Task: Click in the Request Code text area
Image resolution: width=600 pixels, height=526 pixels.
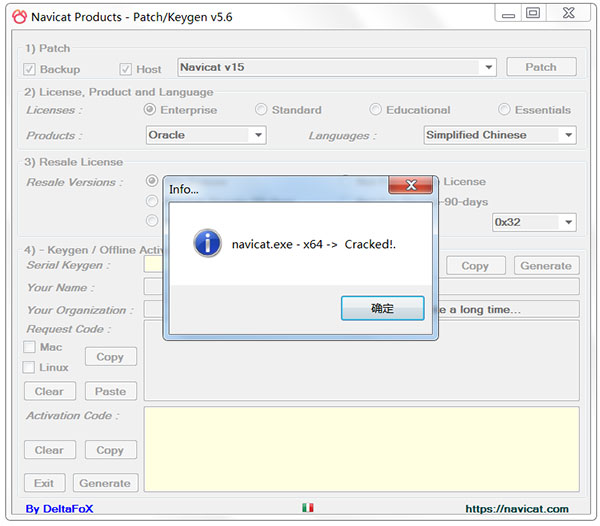Action: 362,361
